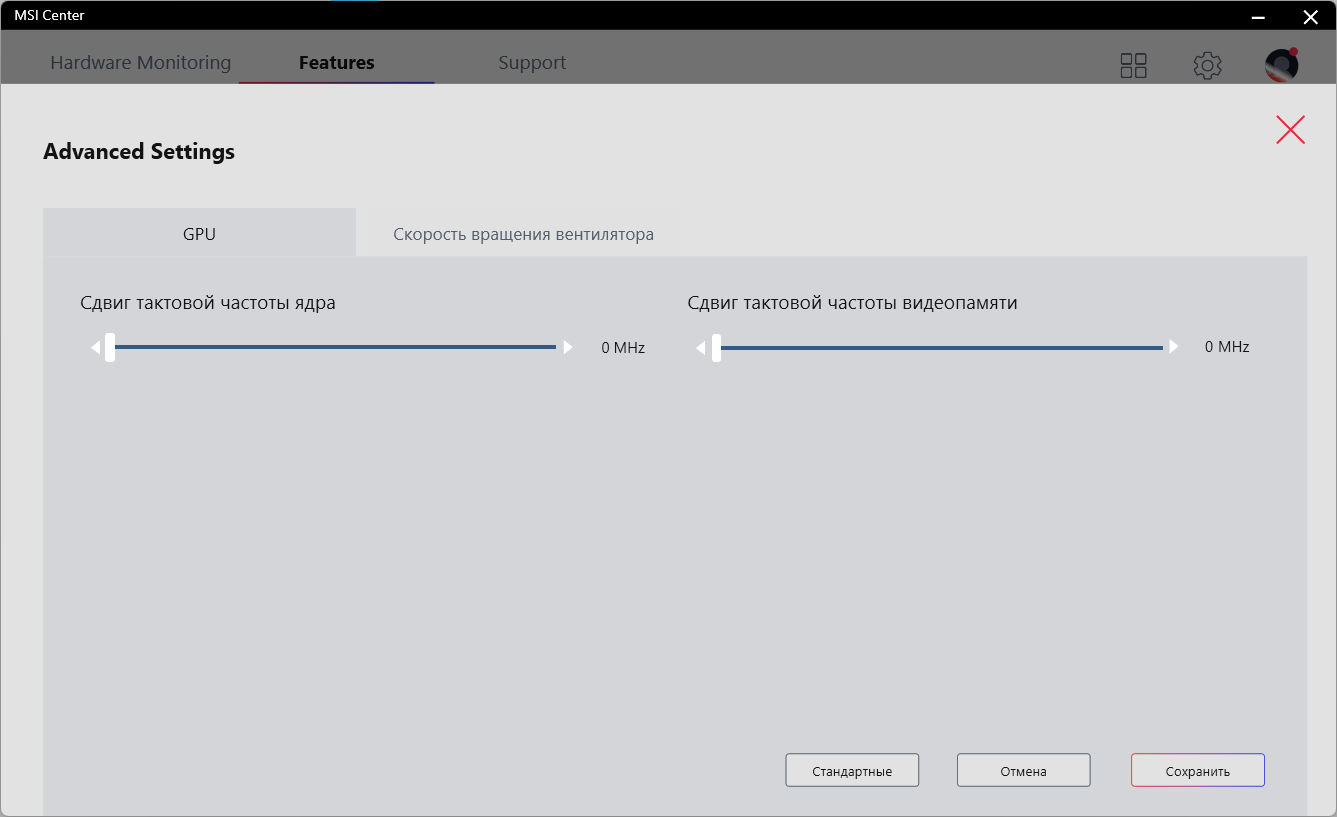This screenshot has width=1337, height=817.
Task: Increase video memory clock offset with right arrow
Action: pos(1174,347)
